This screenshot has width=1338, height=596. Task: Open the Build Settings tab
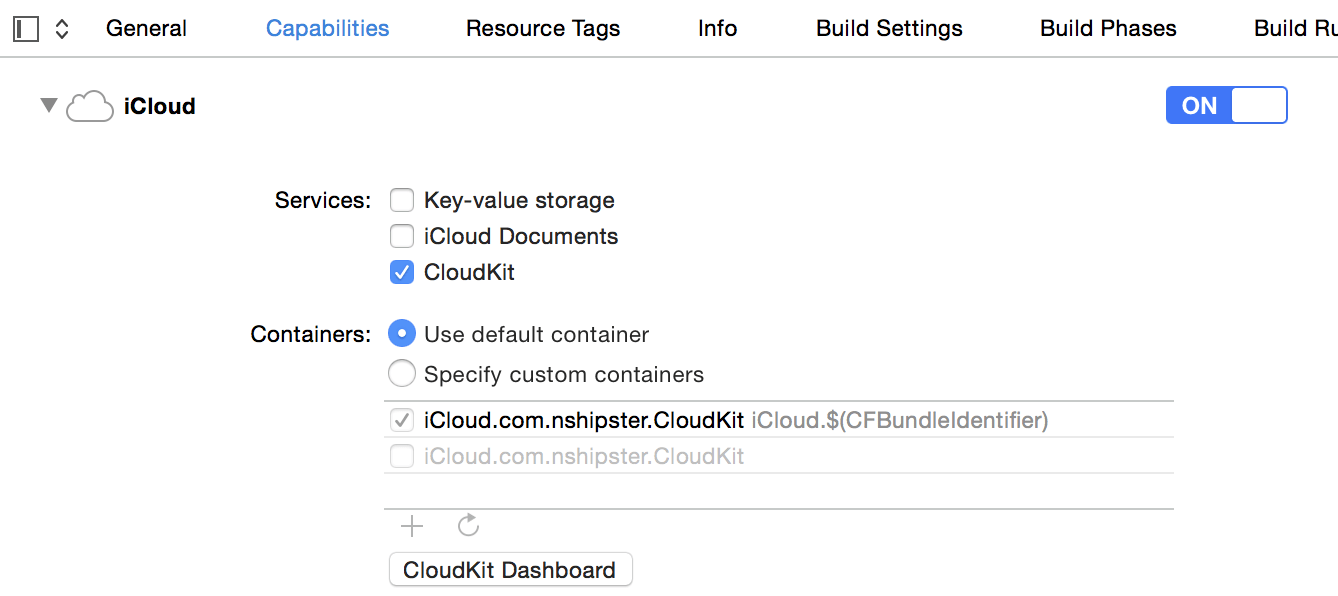(888, 28)
